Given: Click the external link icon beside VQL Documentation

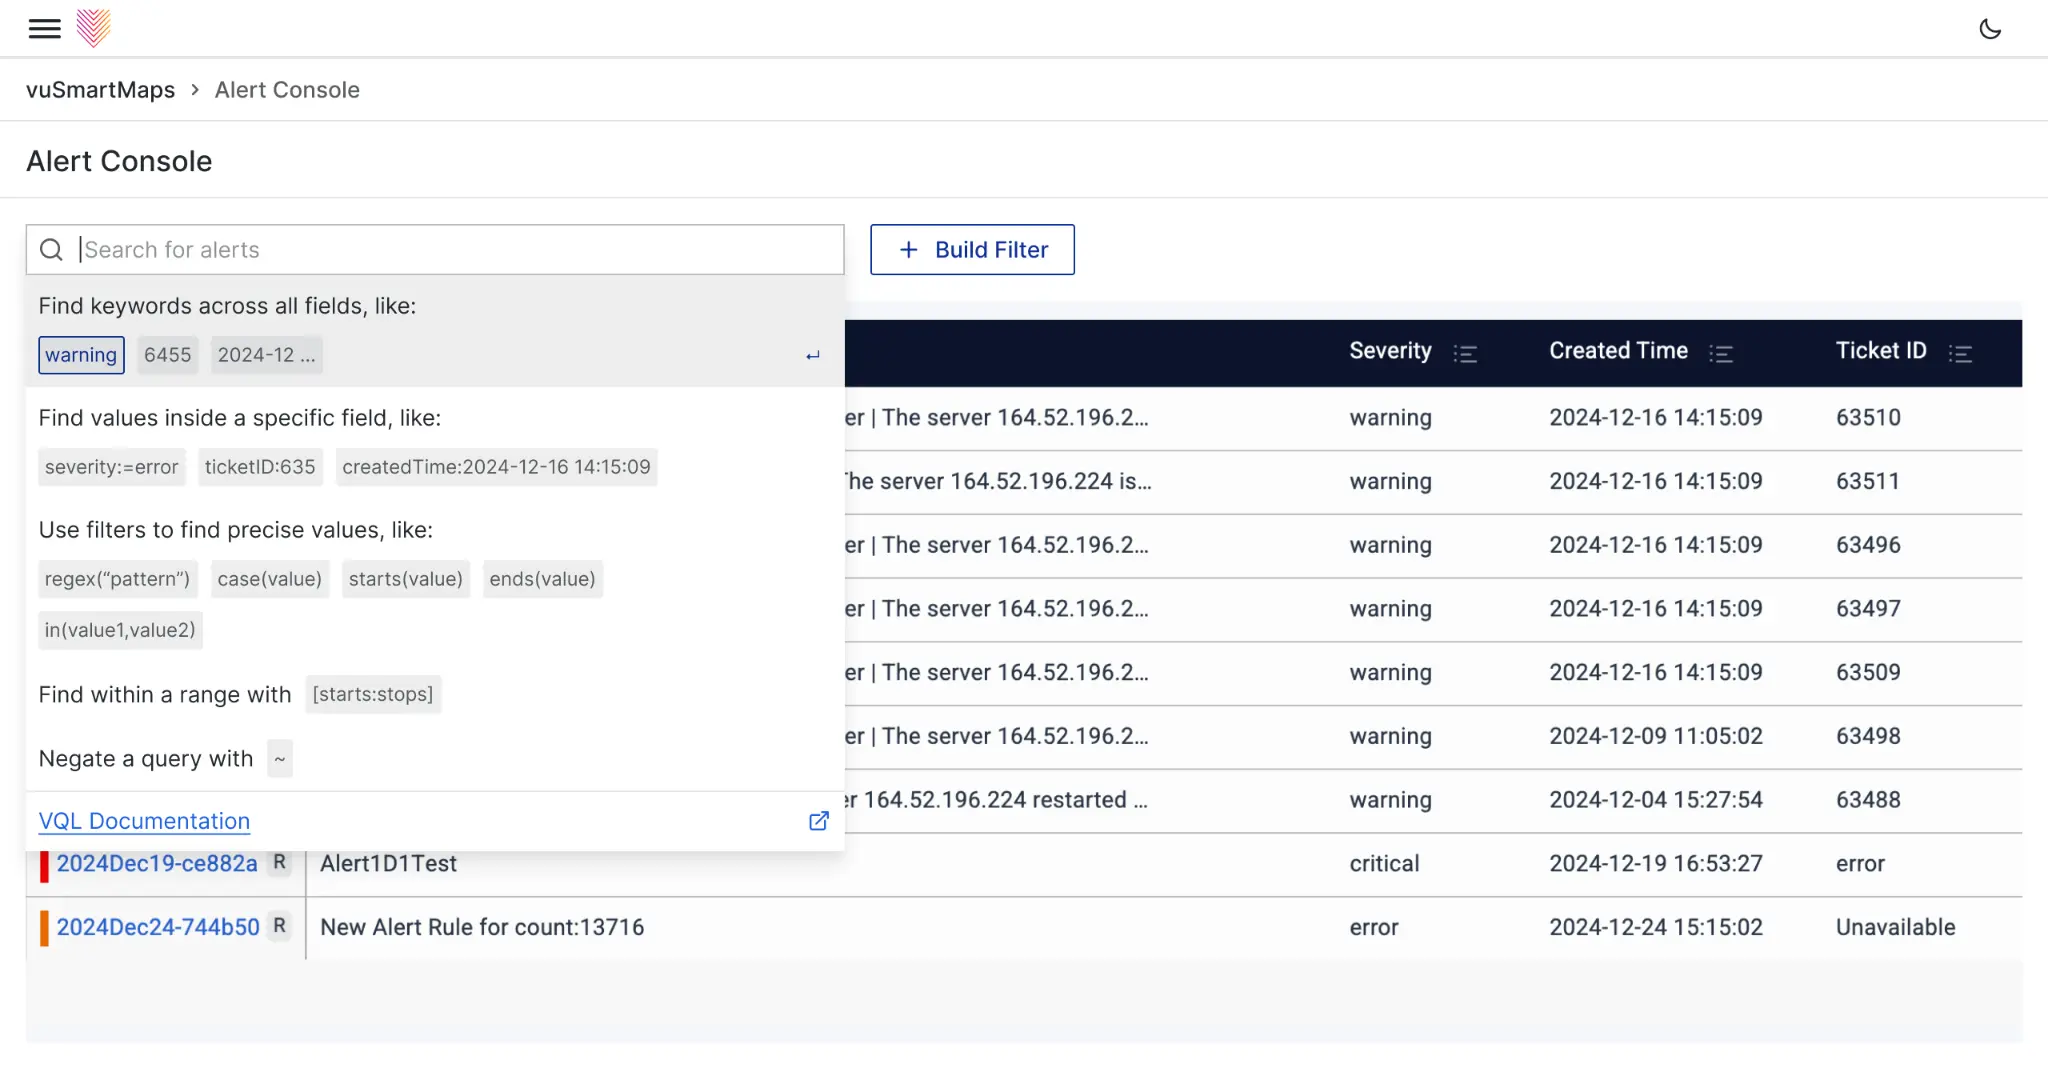Looking at the screenshot, I should (x=818, y=821).
